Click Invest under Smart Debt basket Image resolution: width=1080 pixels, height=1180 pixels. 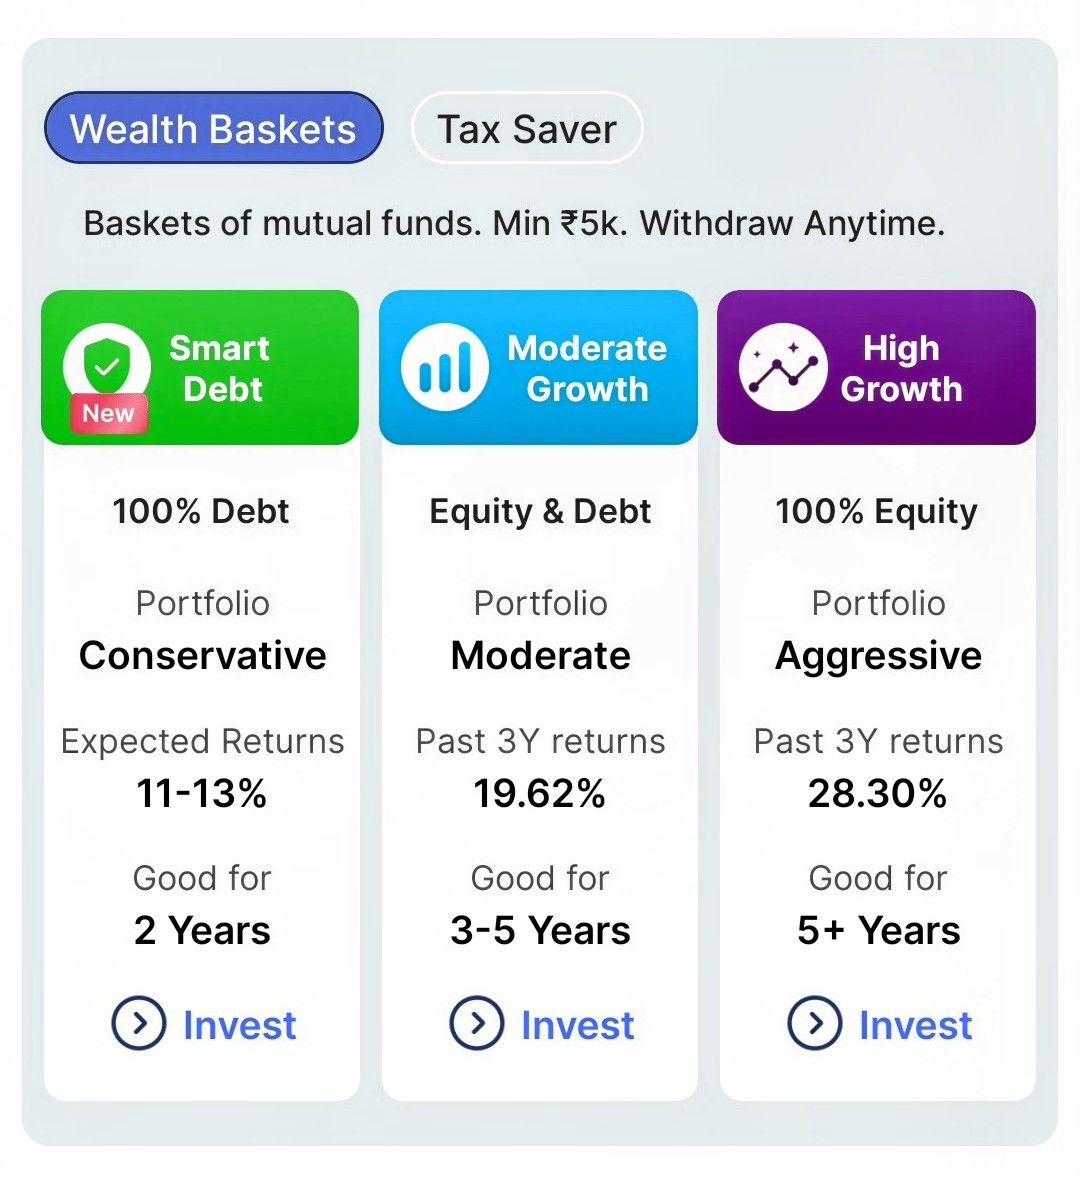pyautogui.click(x=240, y=1024)
